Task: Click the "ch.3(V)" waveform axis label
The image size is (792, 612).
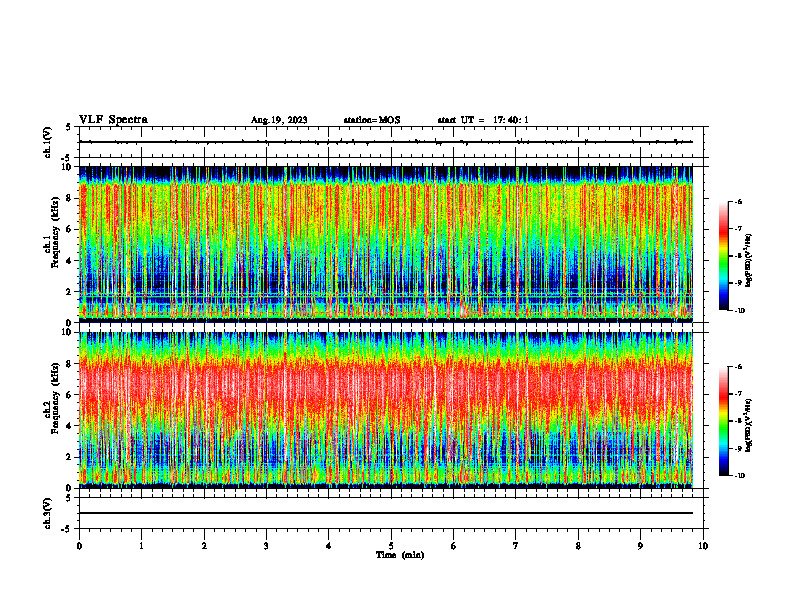Action: [48, 513]
